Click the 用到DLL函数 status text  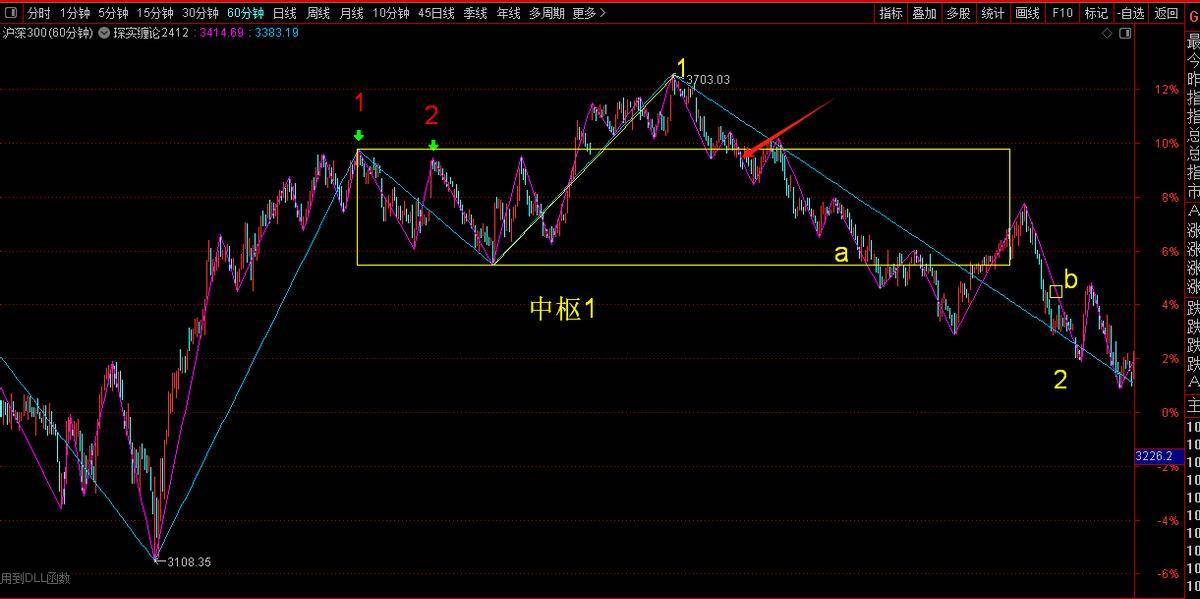tap(35, 578)
